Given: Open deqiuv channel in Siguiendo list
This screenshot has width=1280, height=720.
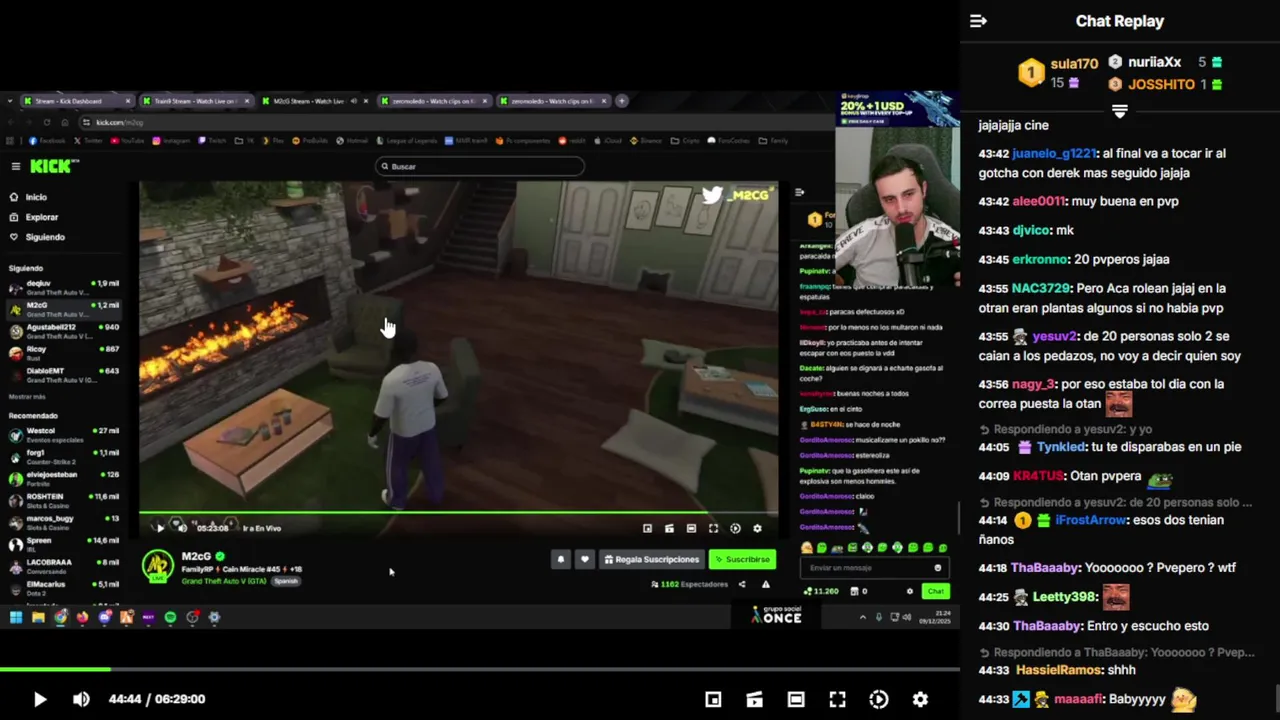Looking at the screenshot, I should tap(65, 287).
